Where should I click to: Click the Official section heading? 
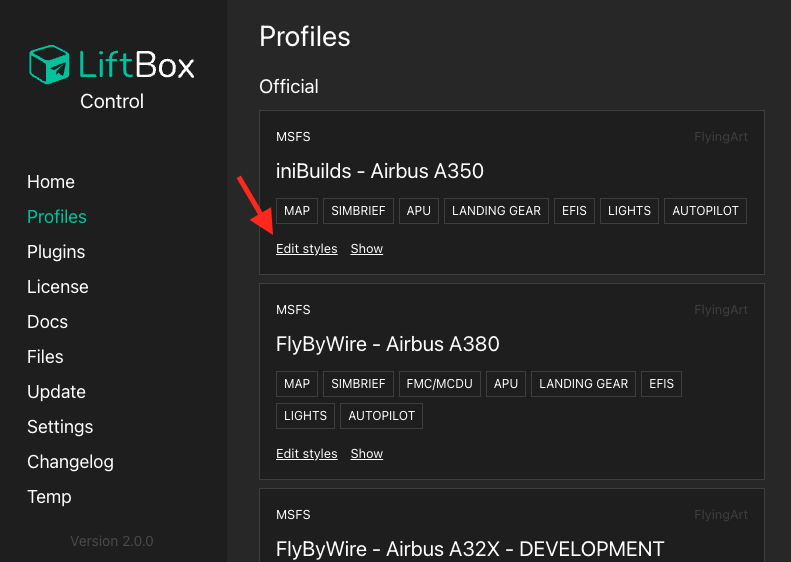(x=289, y=87)
